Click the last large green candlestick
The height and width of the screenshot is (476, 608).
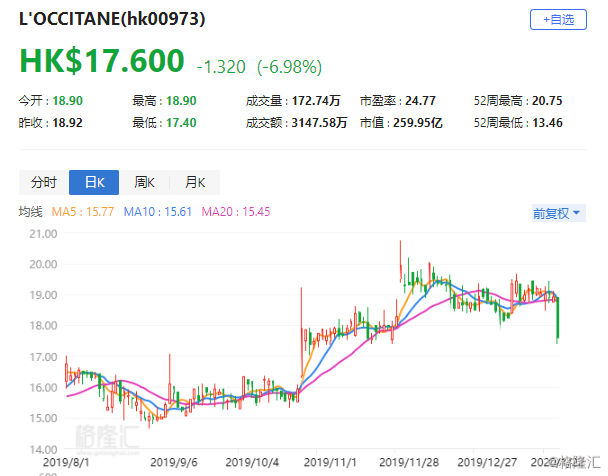coord(558,318)
